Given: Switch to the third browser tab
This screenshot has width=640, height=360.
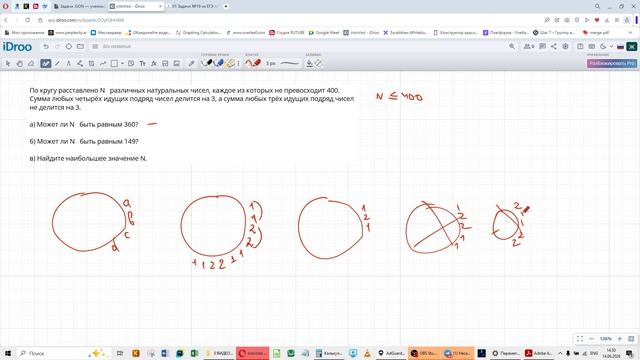Looking at the screenshot, I should tap(193, 7).
